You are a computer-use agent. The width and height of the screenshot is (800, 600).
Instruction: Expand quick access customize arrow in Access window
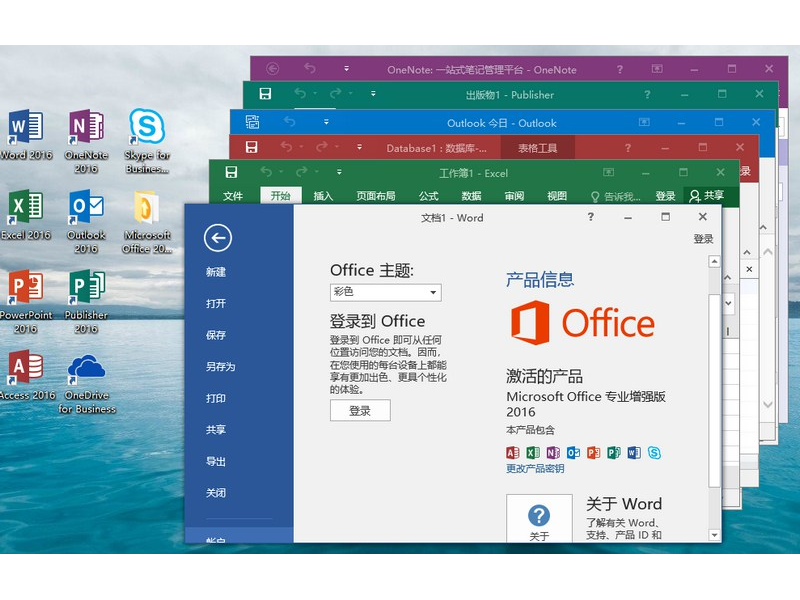click(359, 147)
